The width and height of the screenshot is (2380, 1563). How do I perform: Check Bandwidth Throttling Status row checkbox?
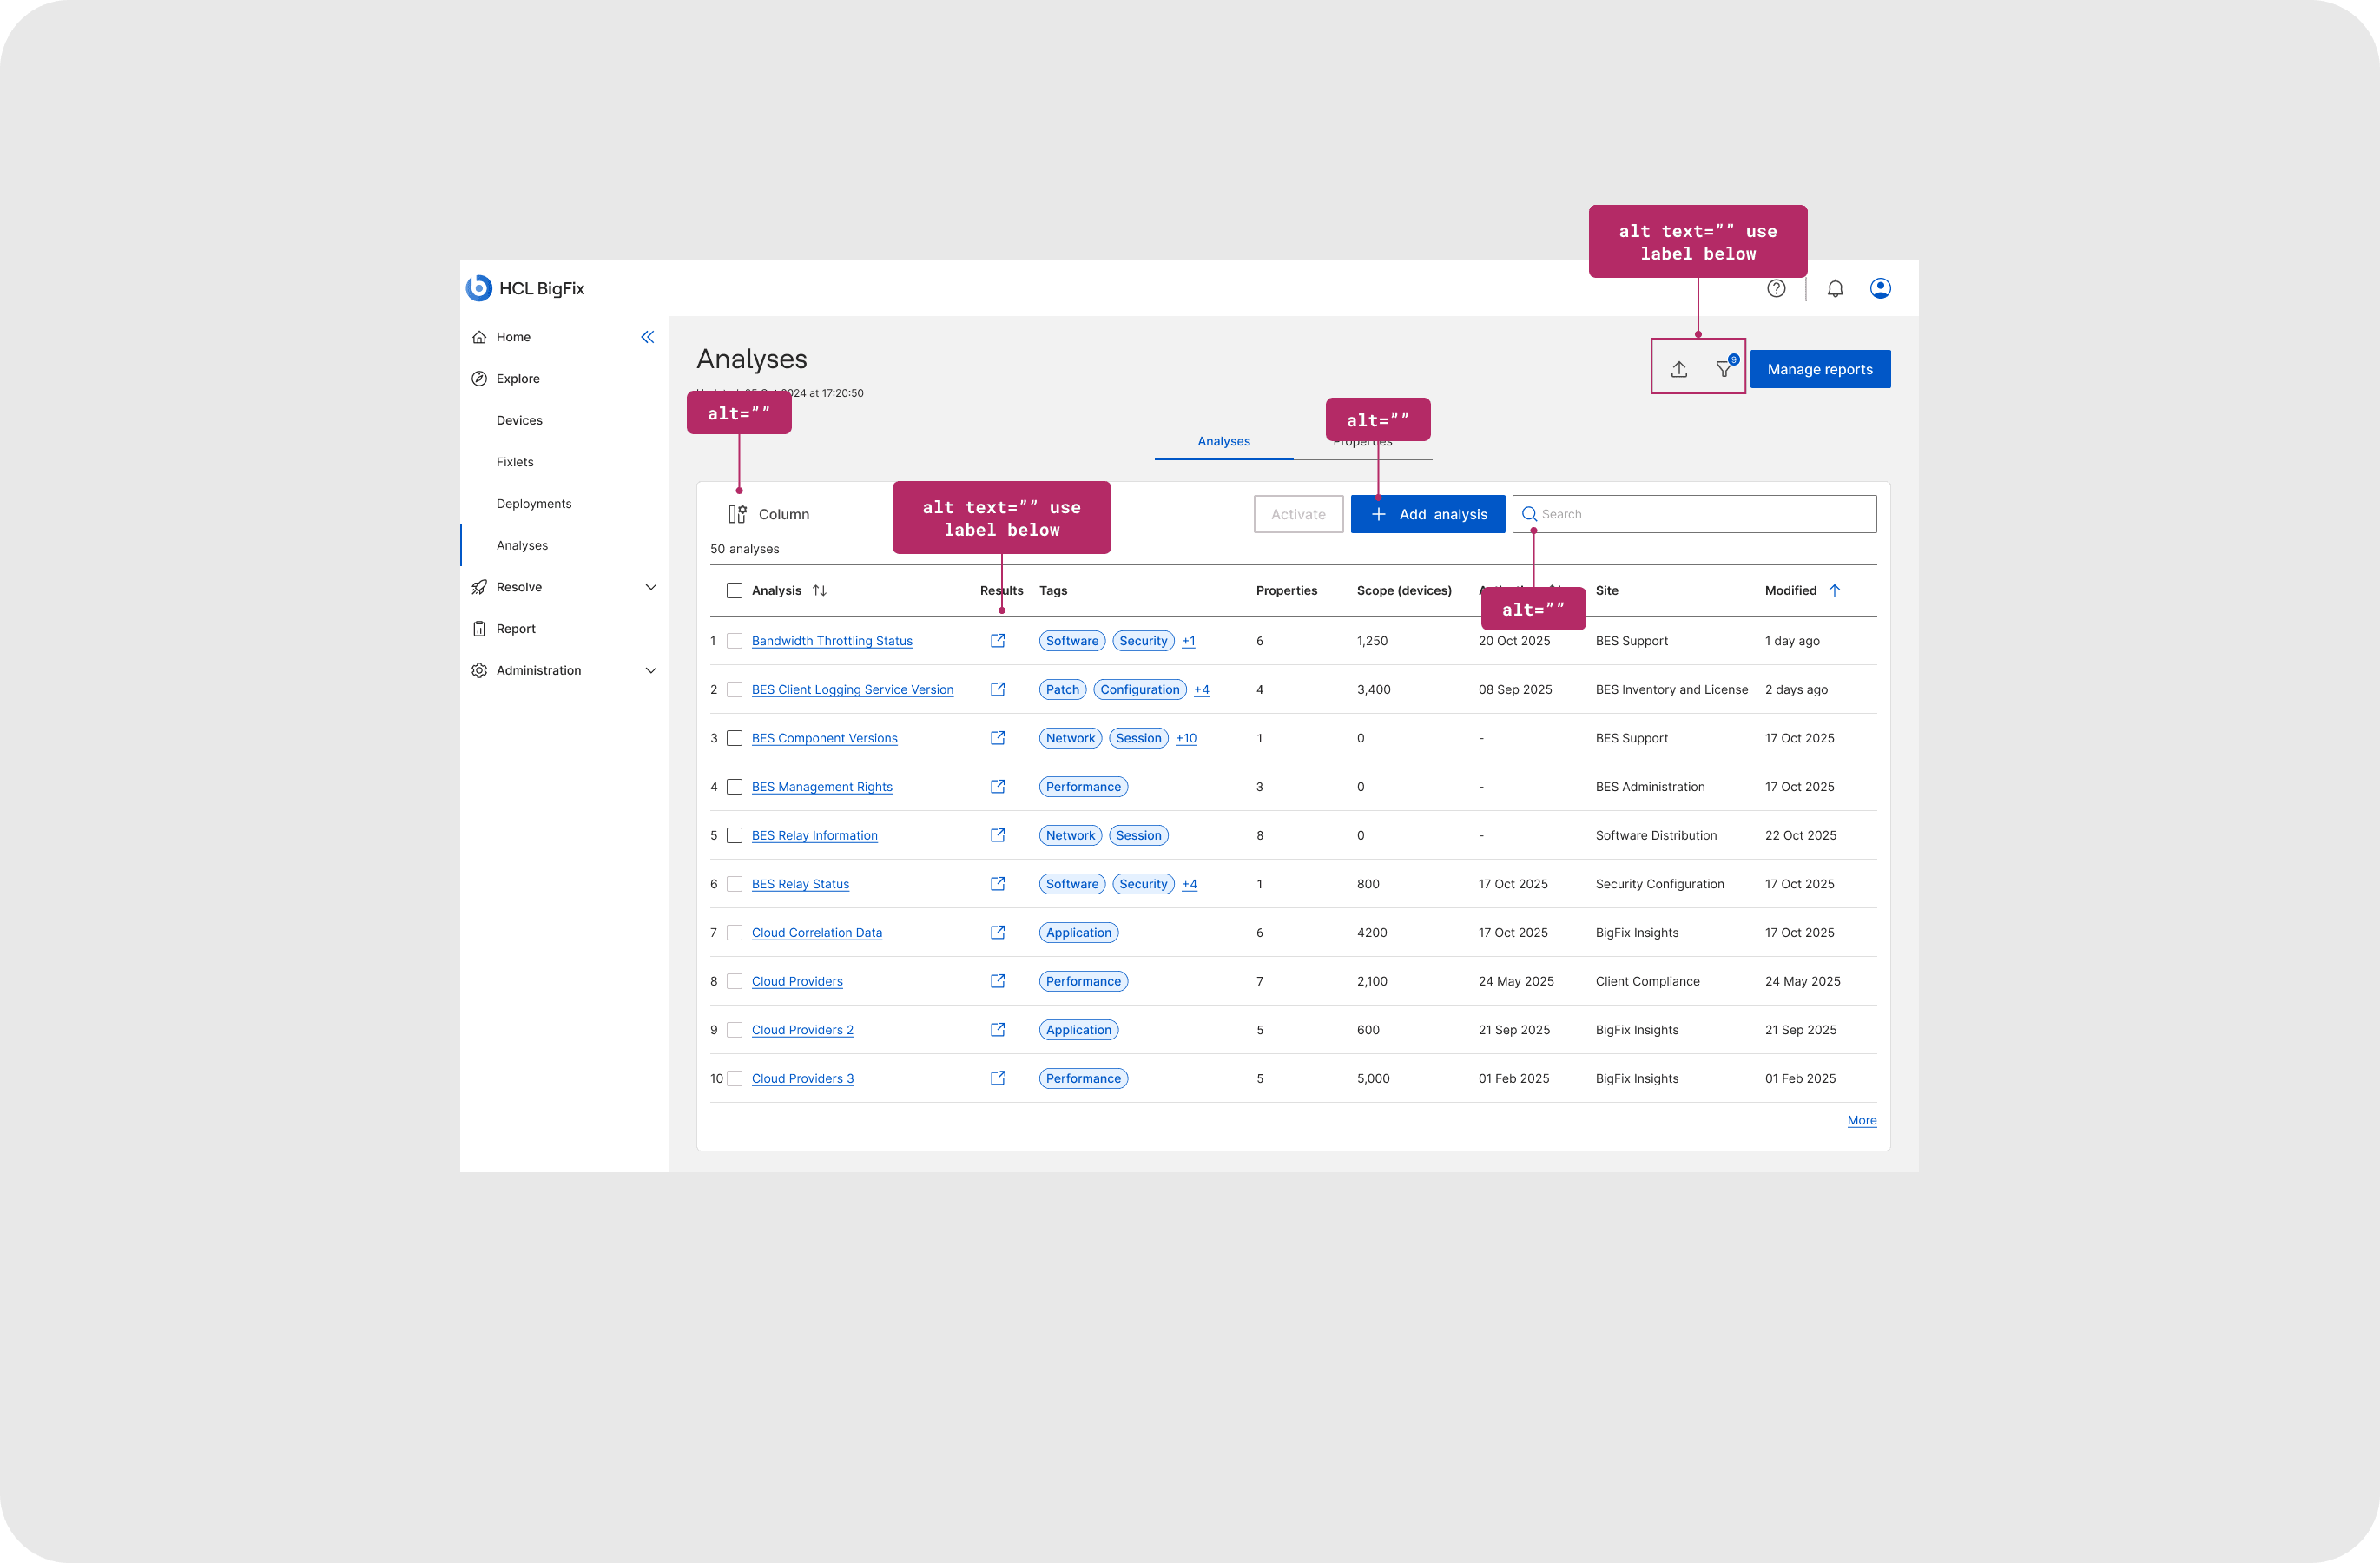[x=734, y=641]
